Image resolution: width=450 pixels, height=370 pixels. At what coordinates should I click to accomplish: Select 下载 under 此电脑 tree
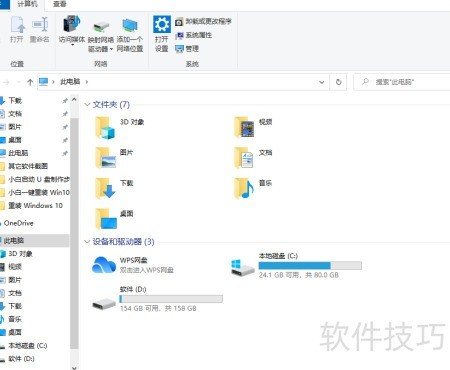pyautogui.click(x=15, y=306)
